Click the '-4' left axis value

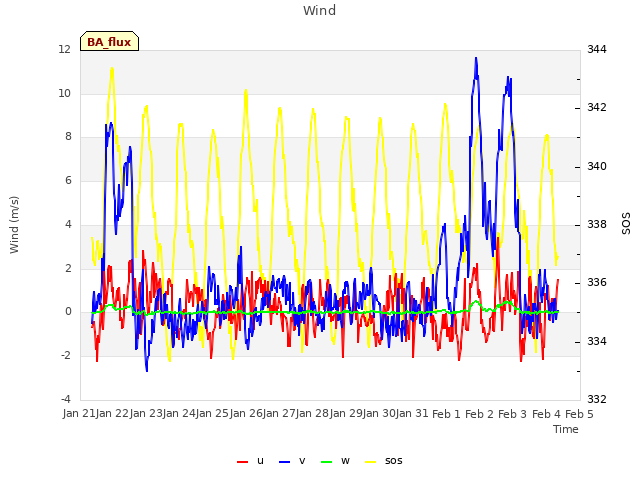coord(66,399)
